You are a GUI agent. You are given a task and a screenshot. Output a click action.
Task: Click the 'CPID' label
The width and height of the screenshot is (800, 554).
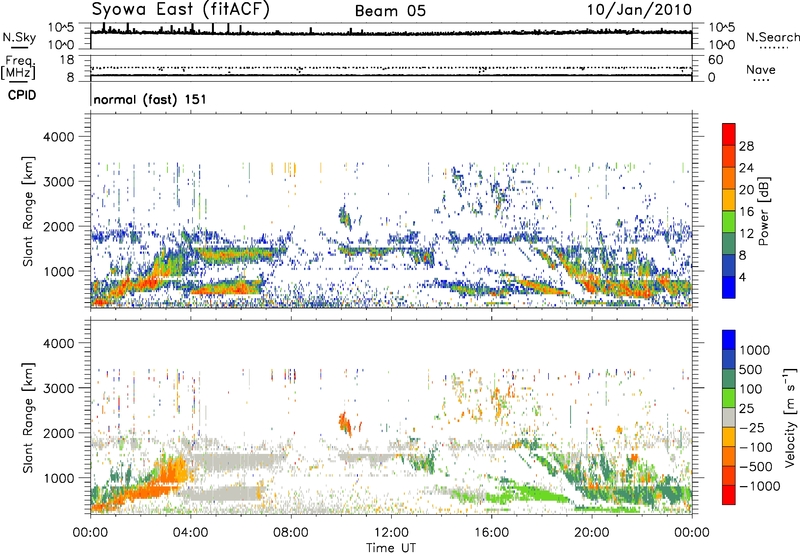pos(22,95)
